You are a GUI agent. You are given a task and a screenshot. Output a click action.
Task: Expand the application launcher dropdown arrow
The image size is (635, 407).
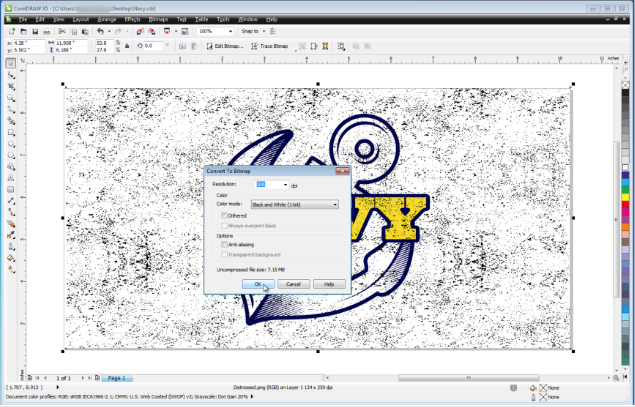(175, 31)
